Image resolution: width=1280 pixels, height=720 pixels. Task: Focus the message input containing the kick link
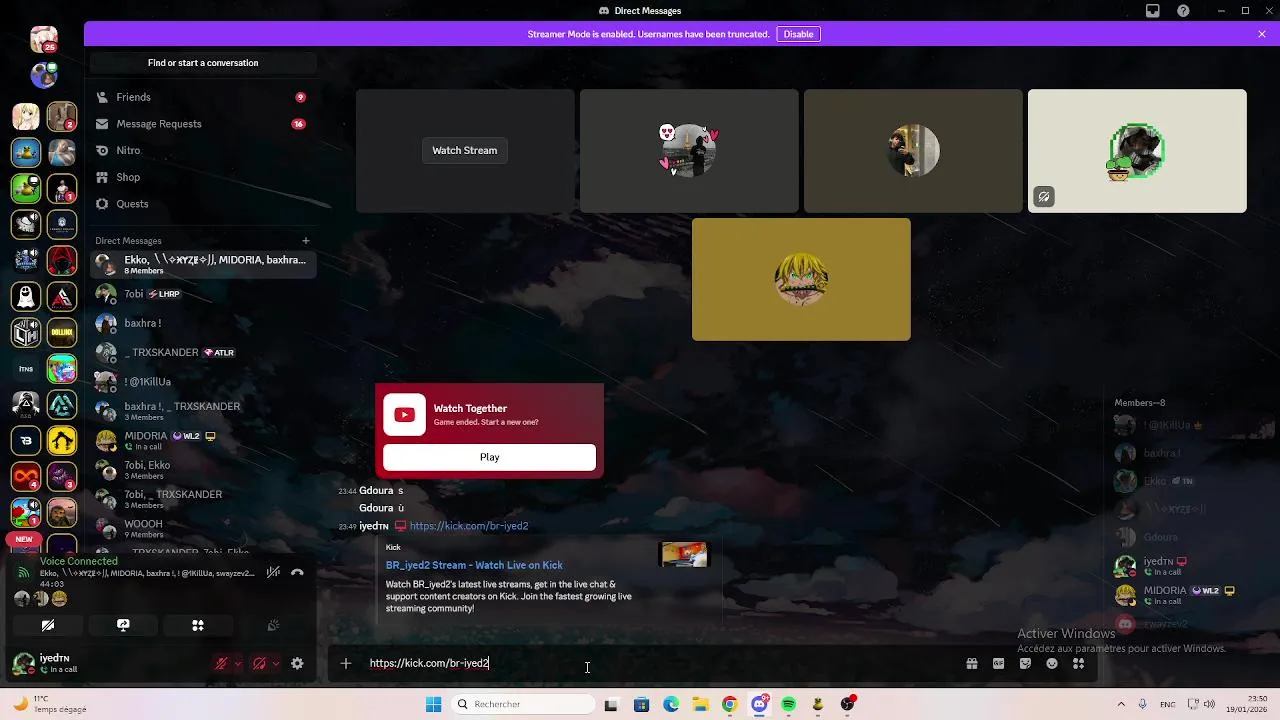(660, 663)
